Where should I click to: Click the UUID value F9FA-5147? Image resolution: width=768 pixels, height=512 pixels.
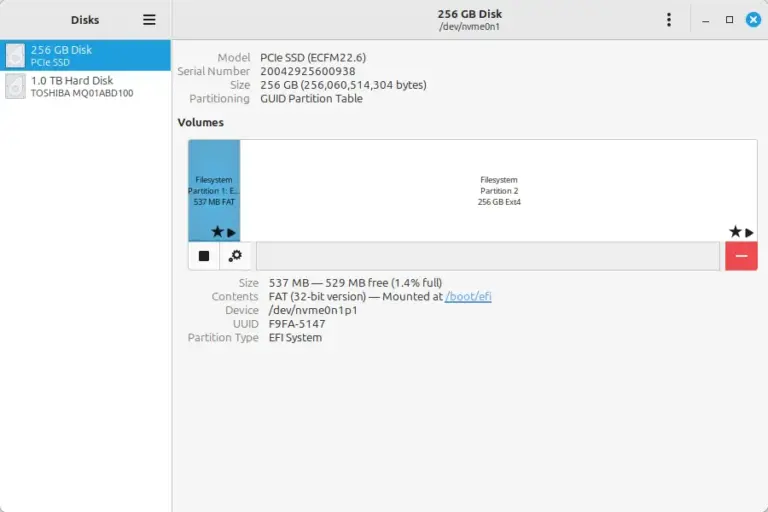297,324
